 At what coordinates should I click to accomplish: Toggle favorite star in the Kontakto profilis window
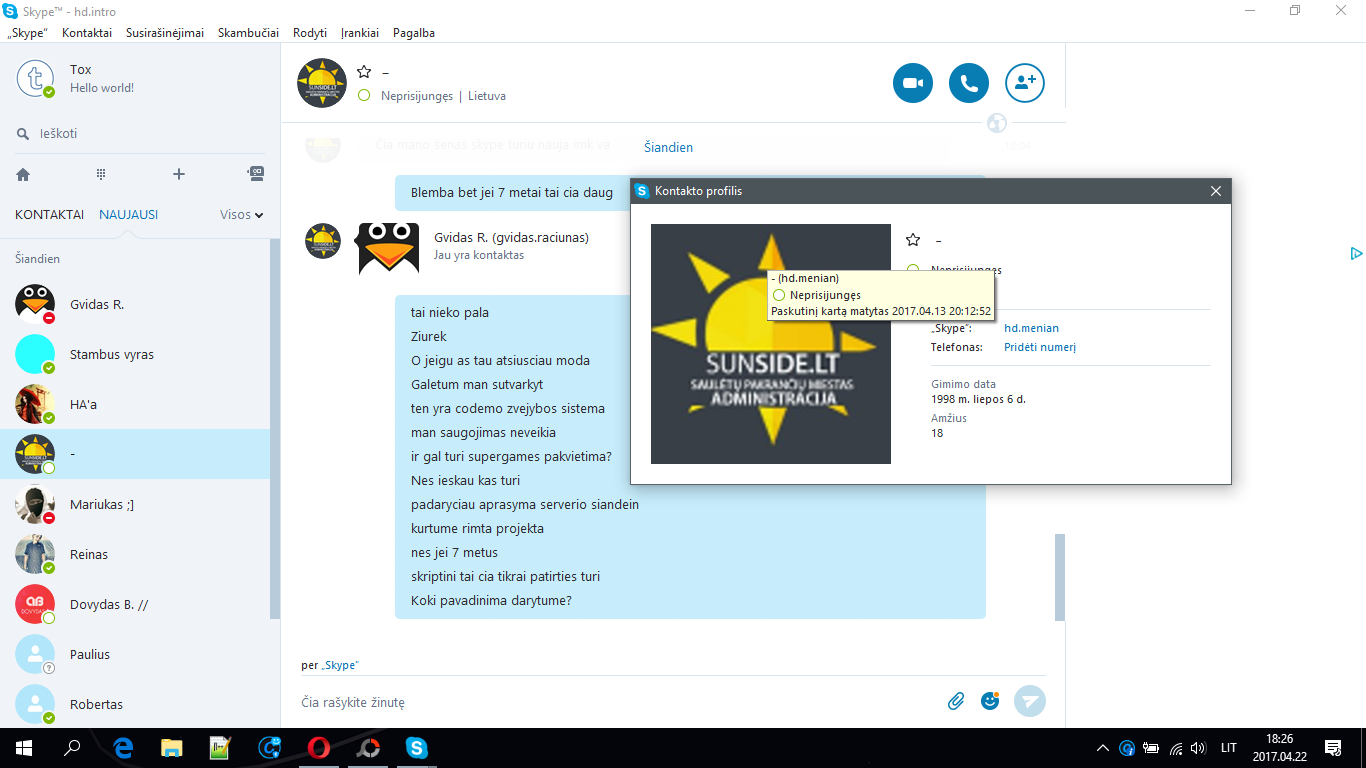click(912, 240)
